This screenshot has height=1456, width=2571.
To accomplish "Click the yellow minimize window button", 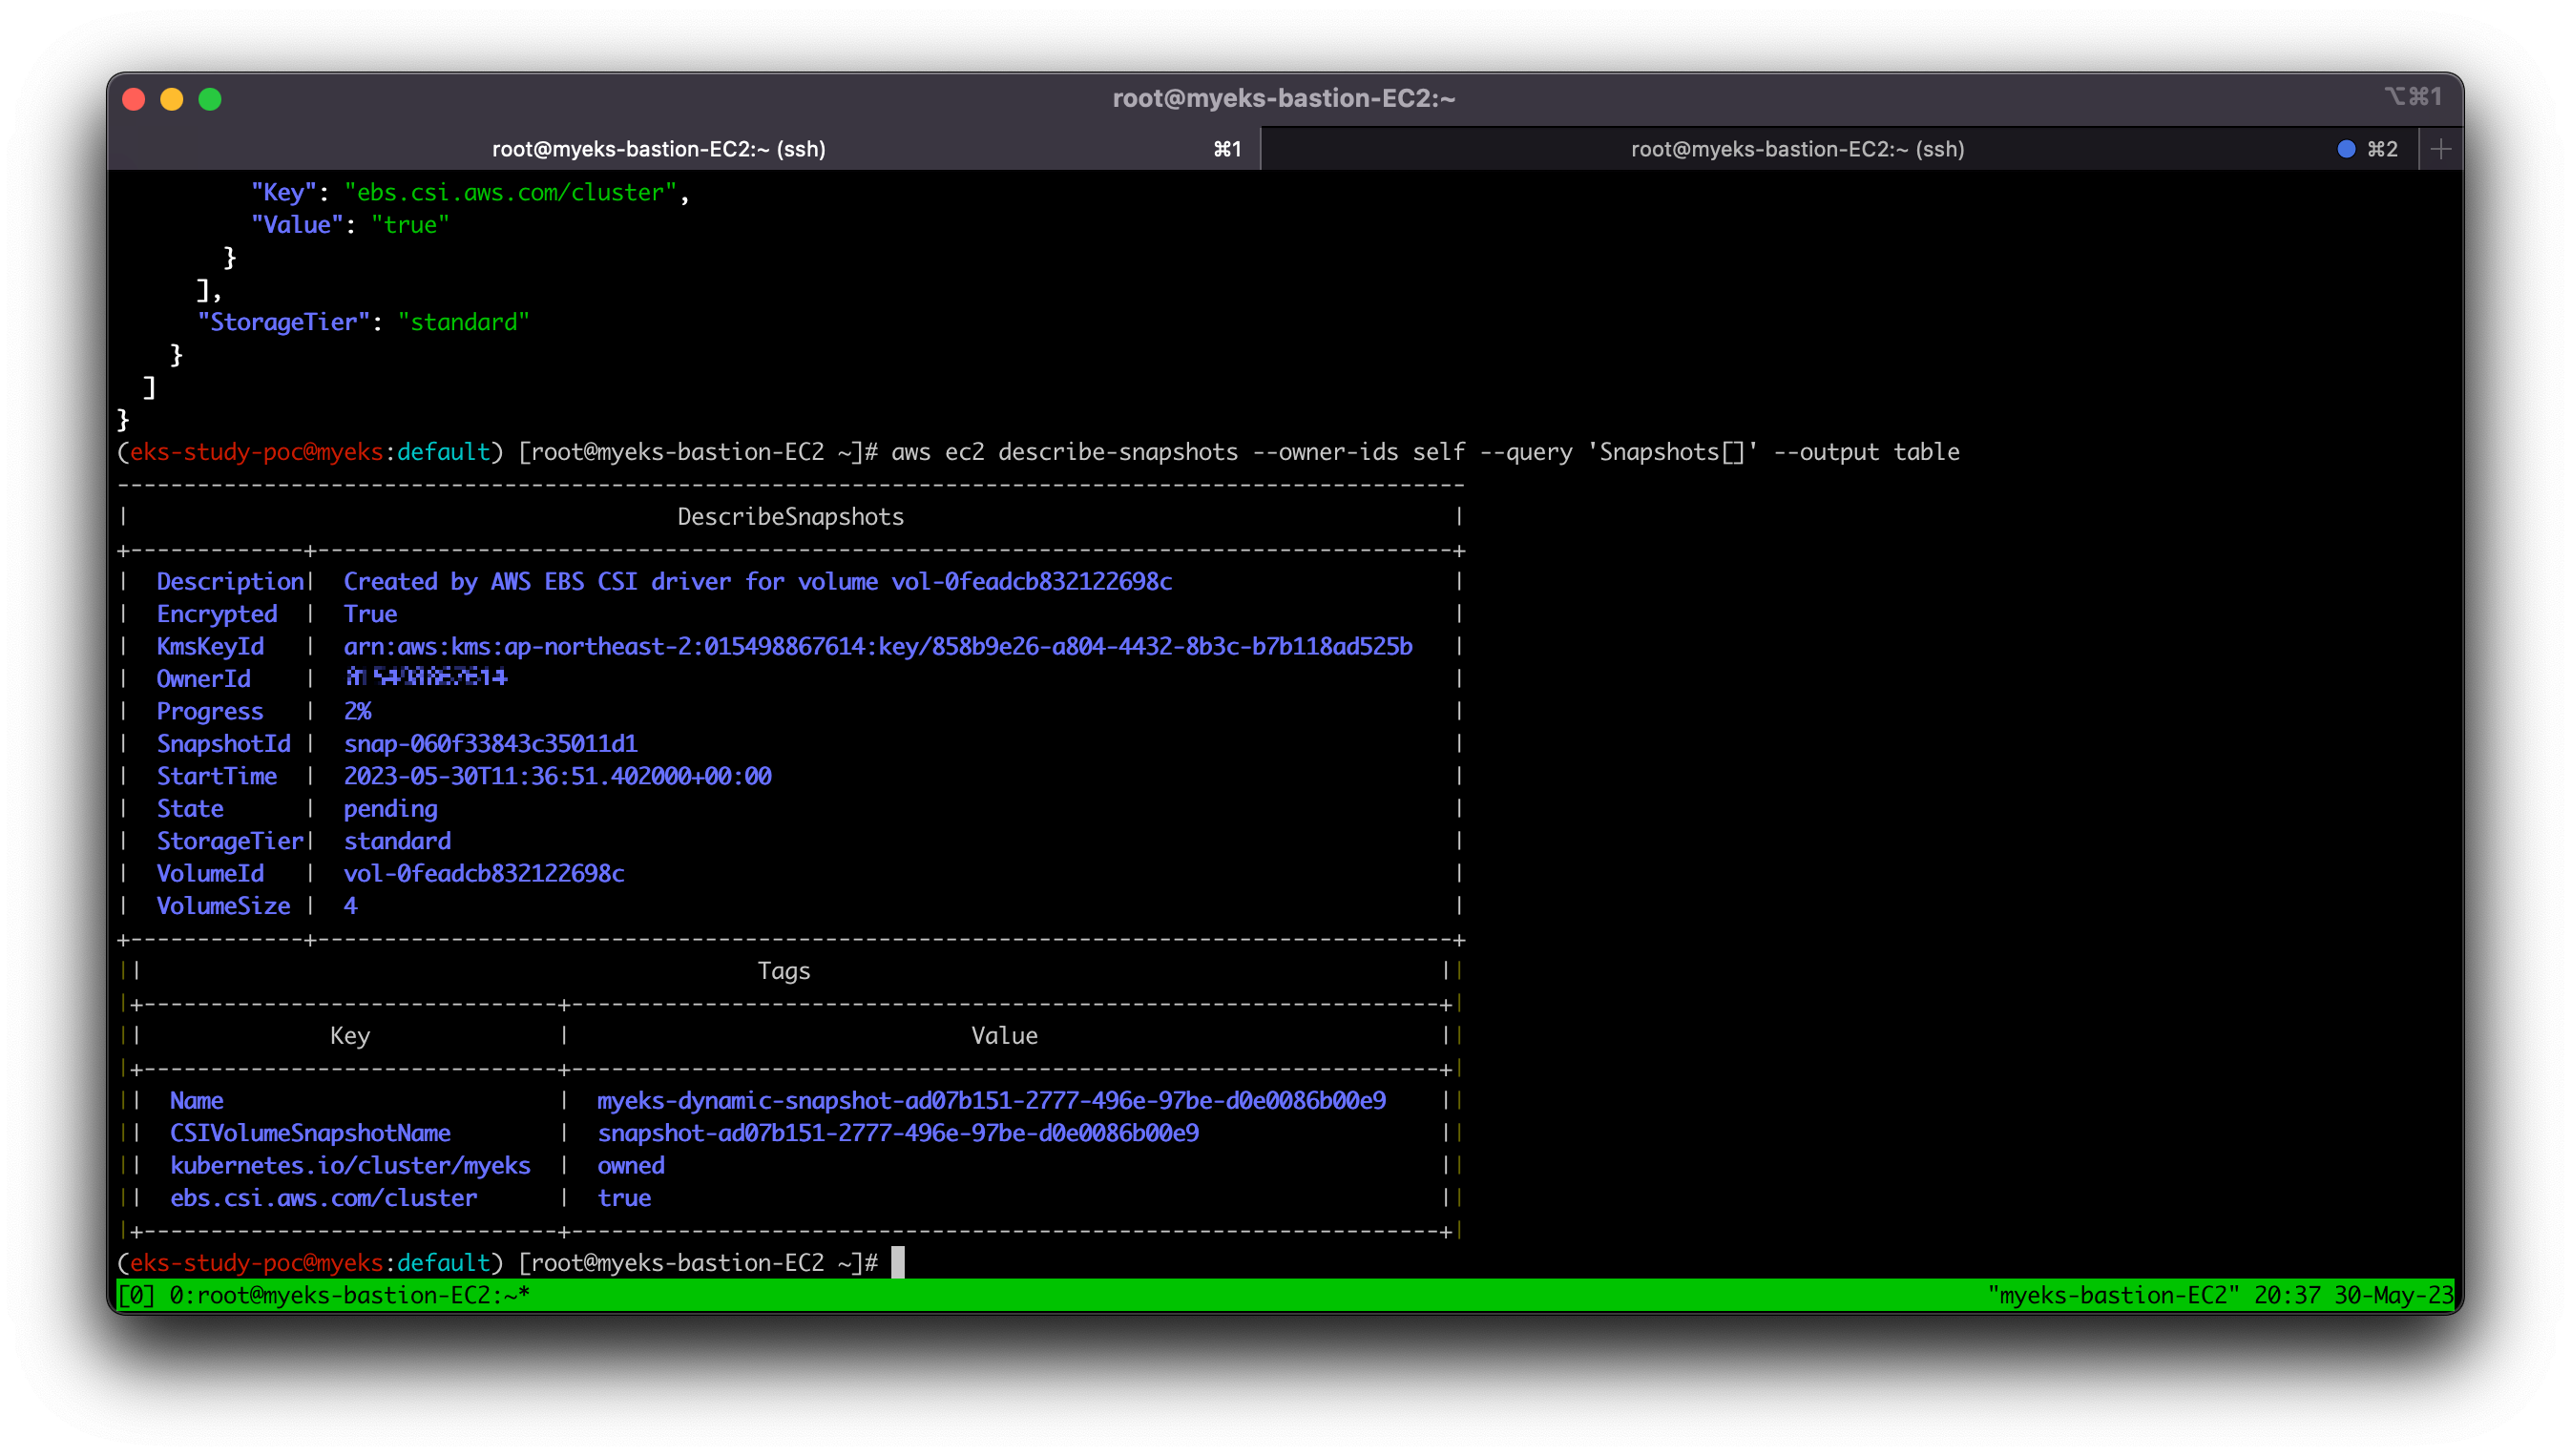I will pyautogui.click(x=172, y=99).
